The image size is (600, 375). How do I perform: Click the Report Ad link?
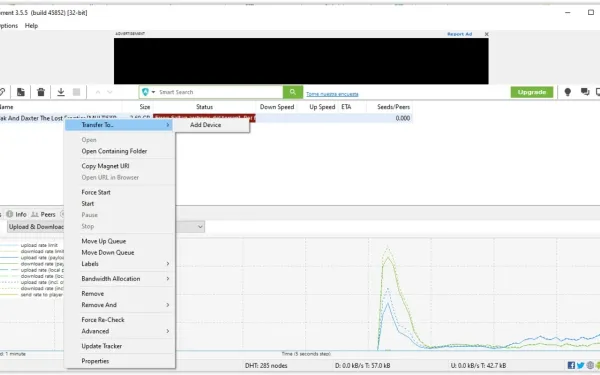459,34
